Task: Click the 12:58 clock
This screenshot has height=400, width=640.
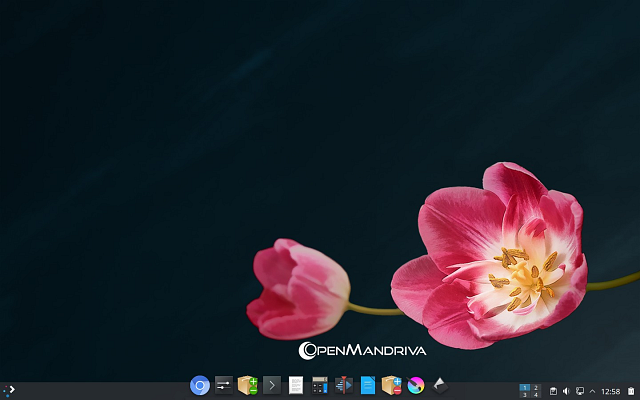Action: [611, 391]
